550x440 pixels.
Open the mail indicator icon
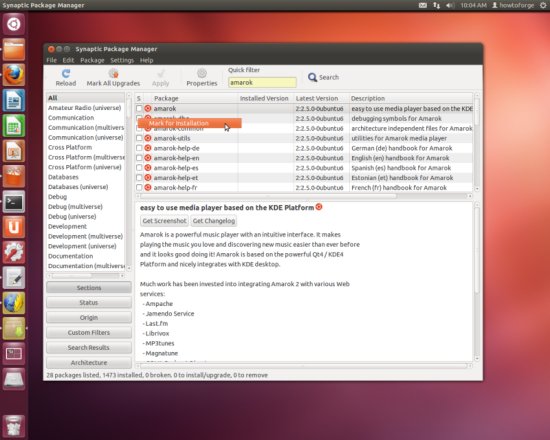tap(423, 5)
